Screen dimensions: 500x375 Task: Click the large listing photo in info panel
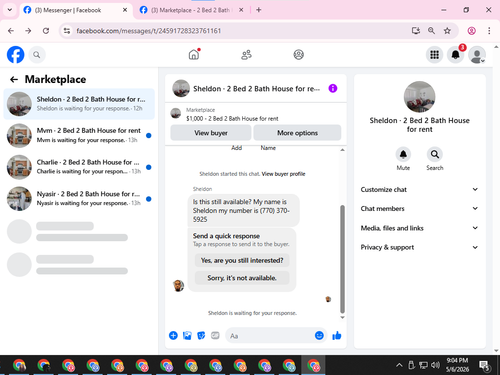point(419,97)
